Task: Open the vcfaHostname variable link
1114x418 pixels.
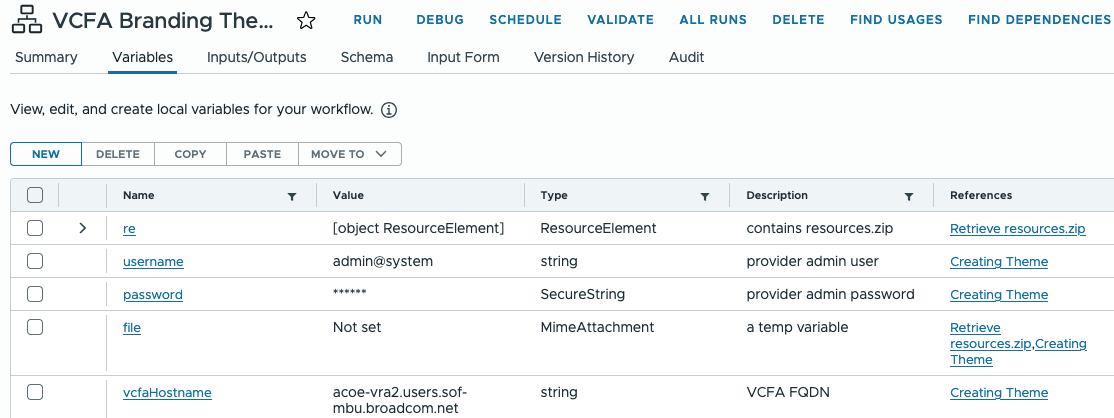Action: point(167,393)
